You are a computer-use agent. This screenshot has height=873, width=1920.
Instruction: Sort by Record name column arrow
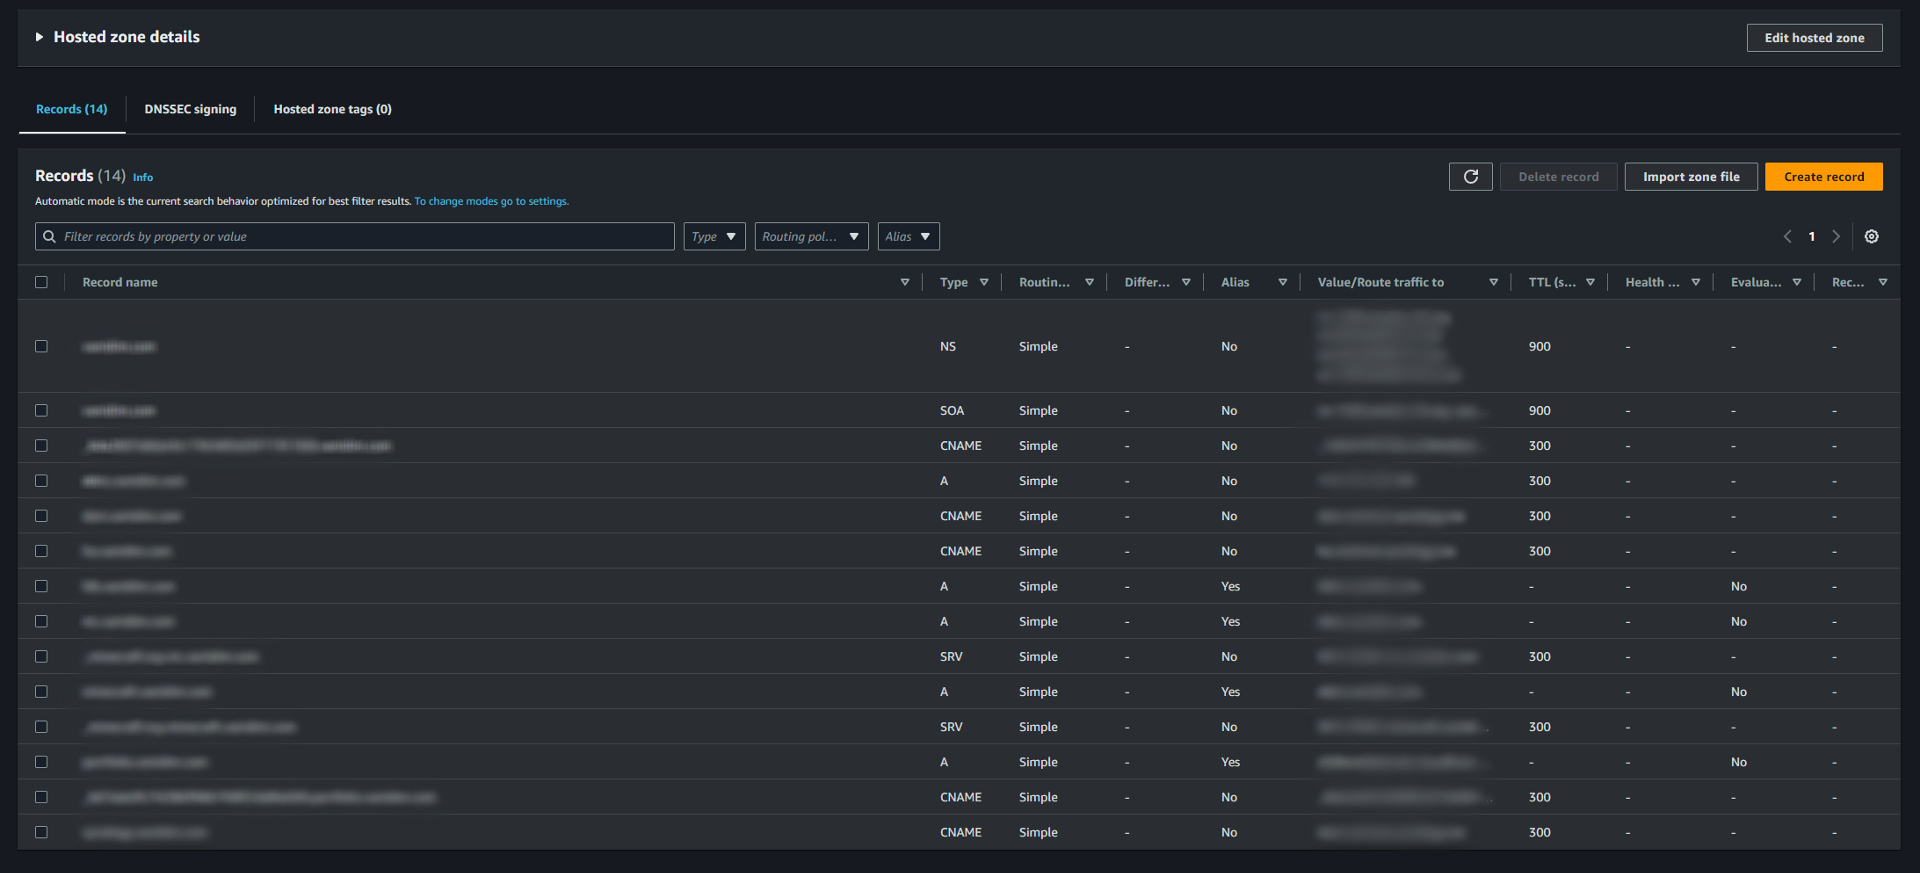(x=905, y=283)
